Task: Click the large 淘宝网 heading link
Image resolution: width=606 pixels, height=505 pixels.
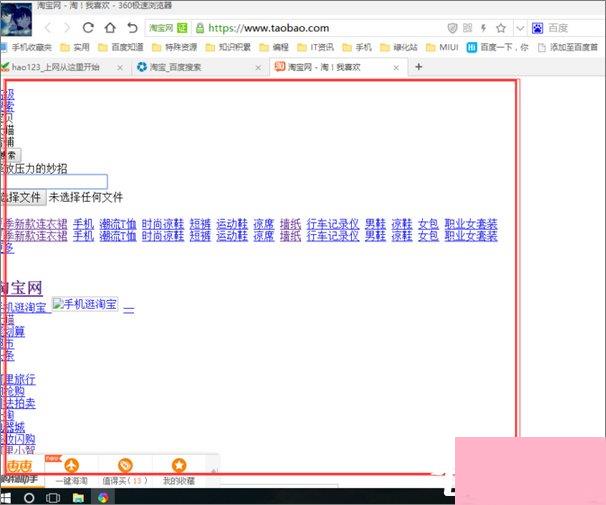Action: [x=22, y=288]
